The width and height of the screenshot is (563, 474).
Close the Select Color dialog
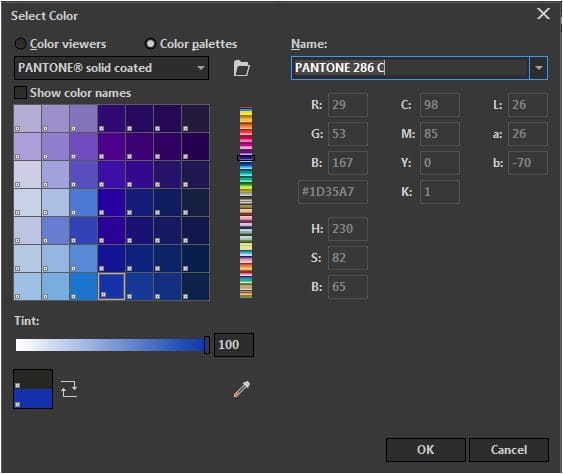click(543, 14)
